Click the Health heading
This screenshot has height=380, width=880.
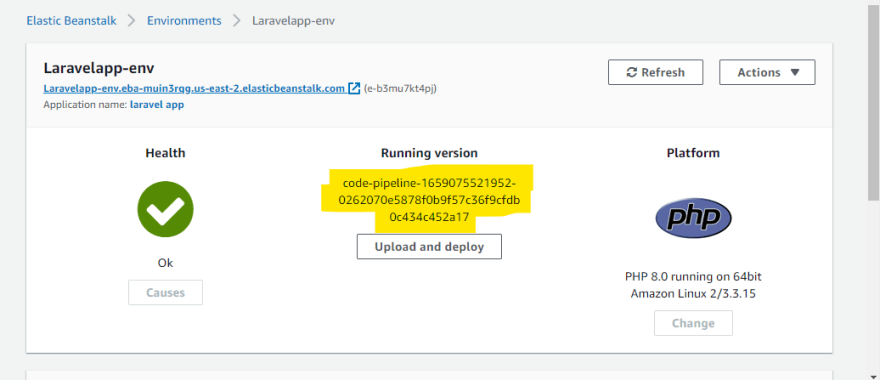[166, 153]
